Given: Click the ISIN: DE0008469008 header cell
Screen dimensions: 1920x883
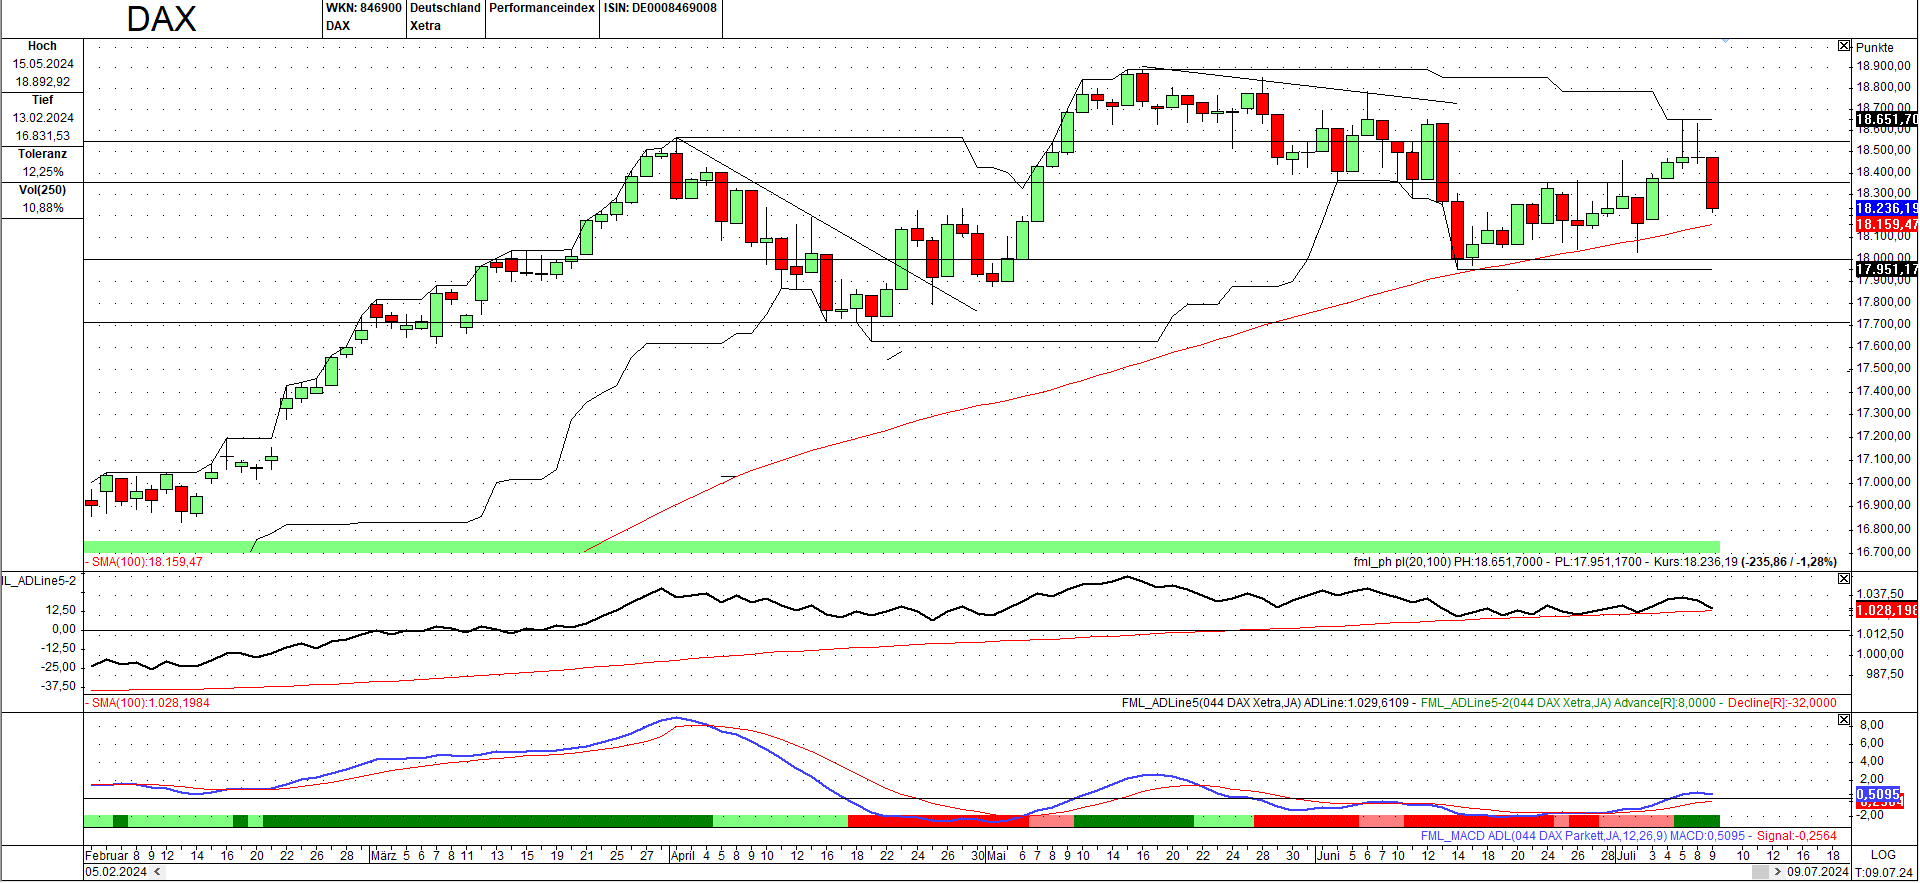Looking at the screenshot, I should 660,8.
